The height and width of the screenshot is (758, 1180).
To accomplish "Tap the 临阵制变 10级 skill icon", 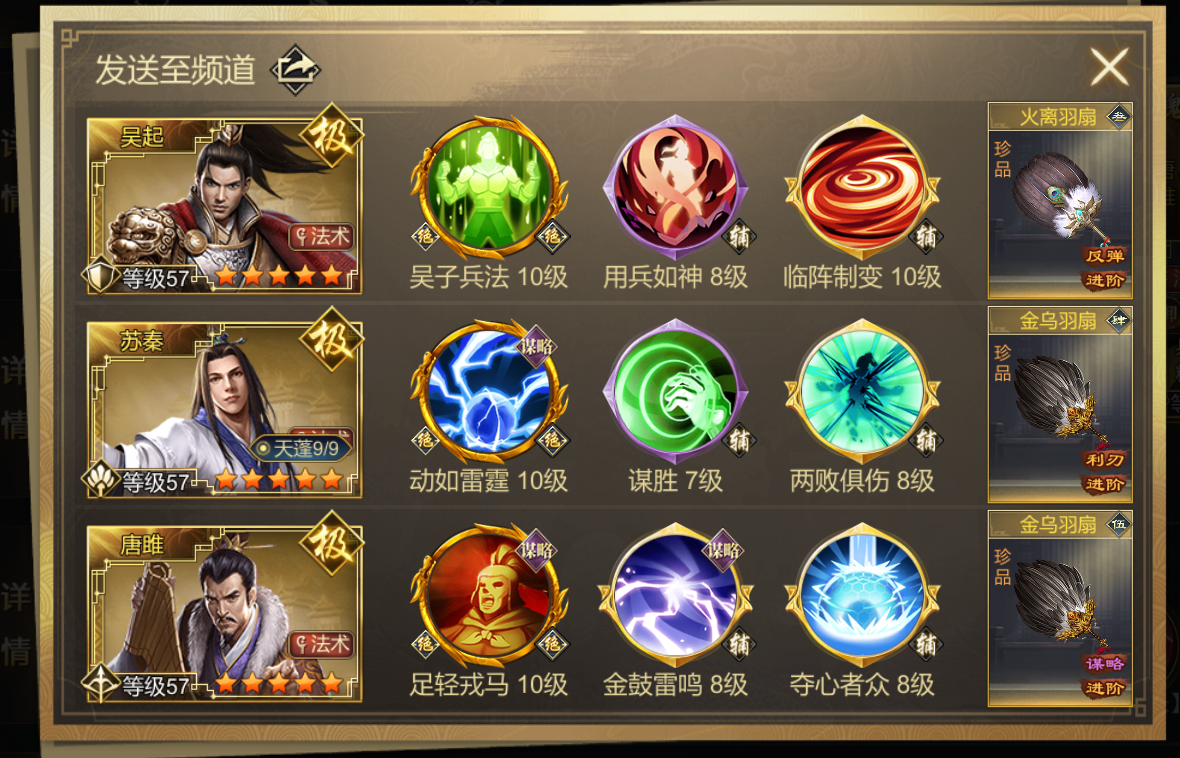I will pos(862,186).
